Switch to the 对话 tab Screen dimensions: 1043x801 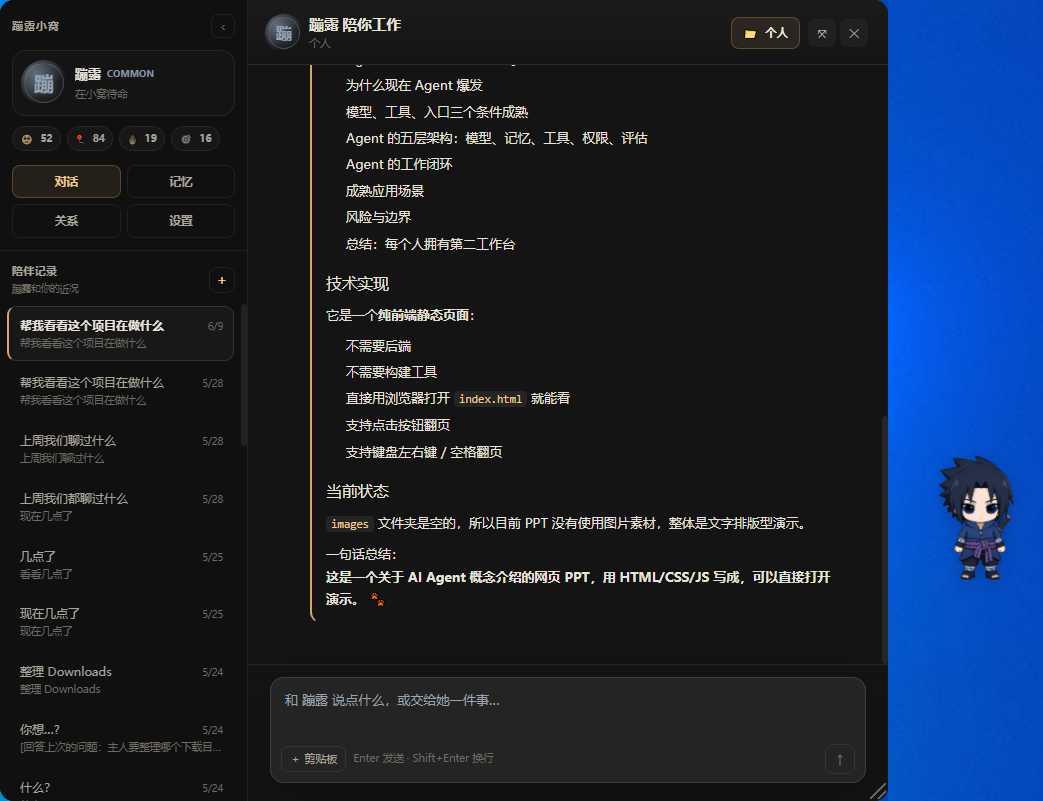[67, 182]
